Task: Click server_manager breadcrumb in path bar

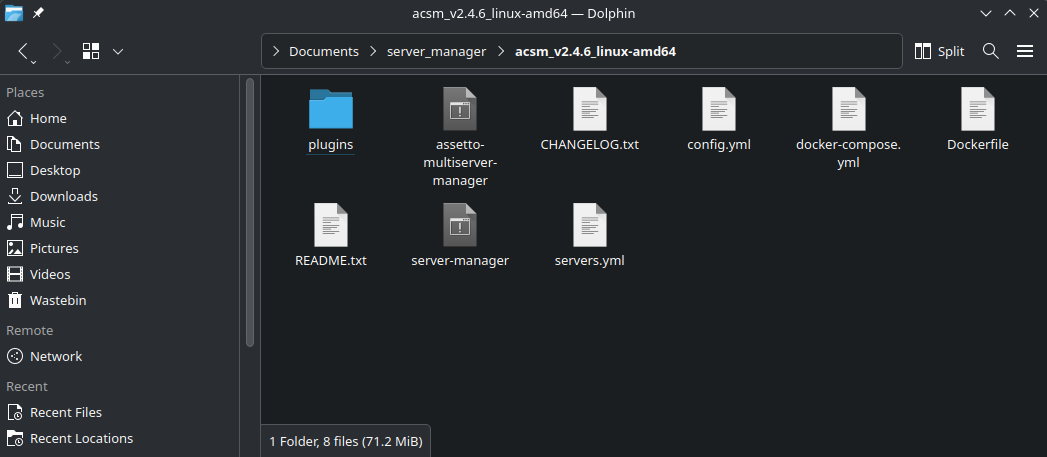Action: 437,51
